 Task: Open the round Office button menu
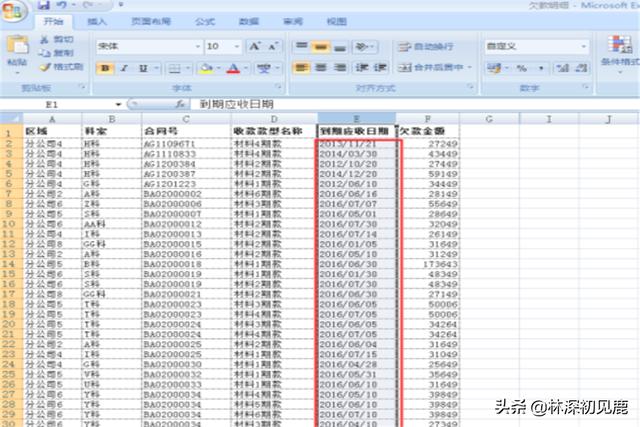click(13, 10)
